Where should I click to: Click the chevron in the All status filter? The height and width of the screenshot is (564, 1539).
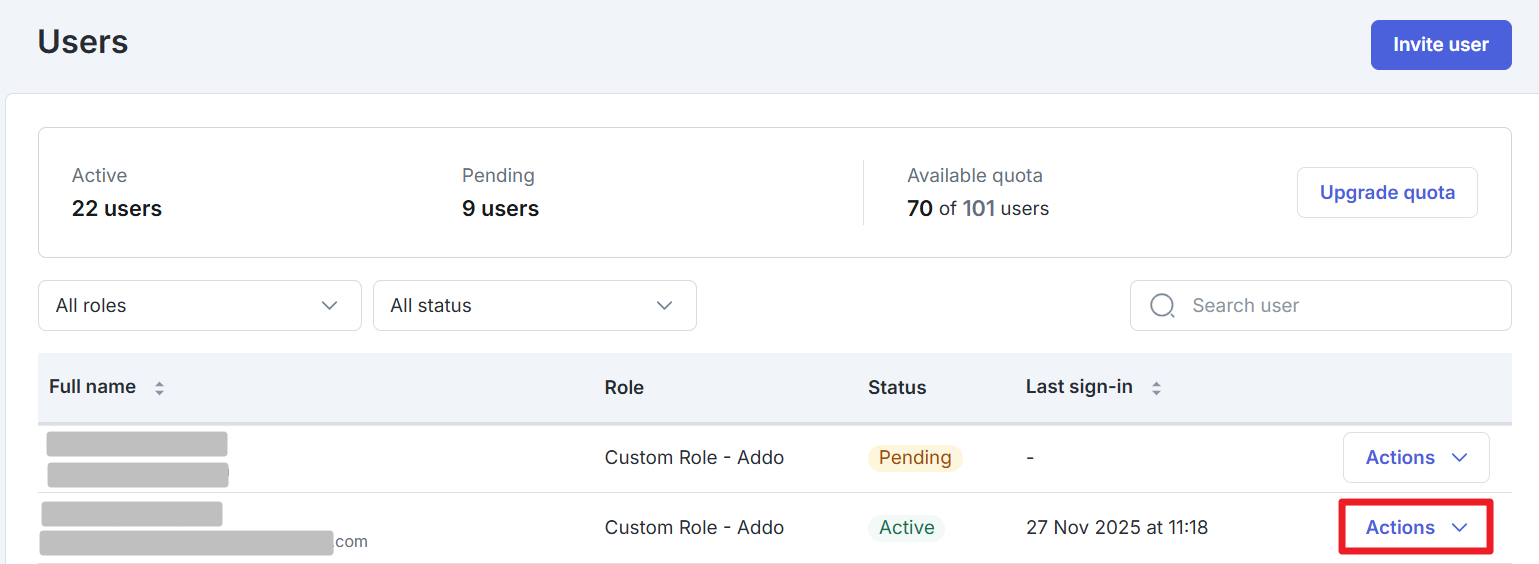pyautogui.click(x=665, y=306)
